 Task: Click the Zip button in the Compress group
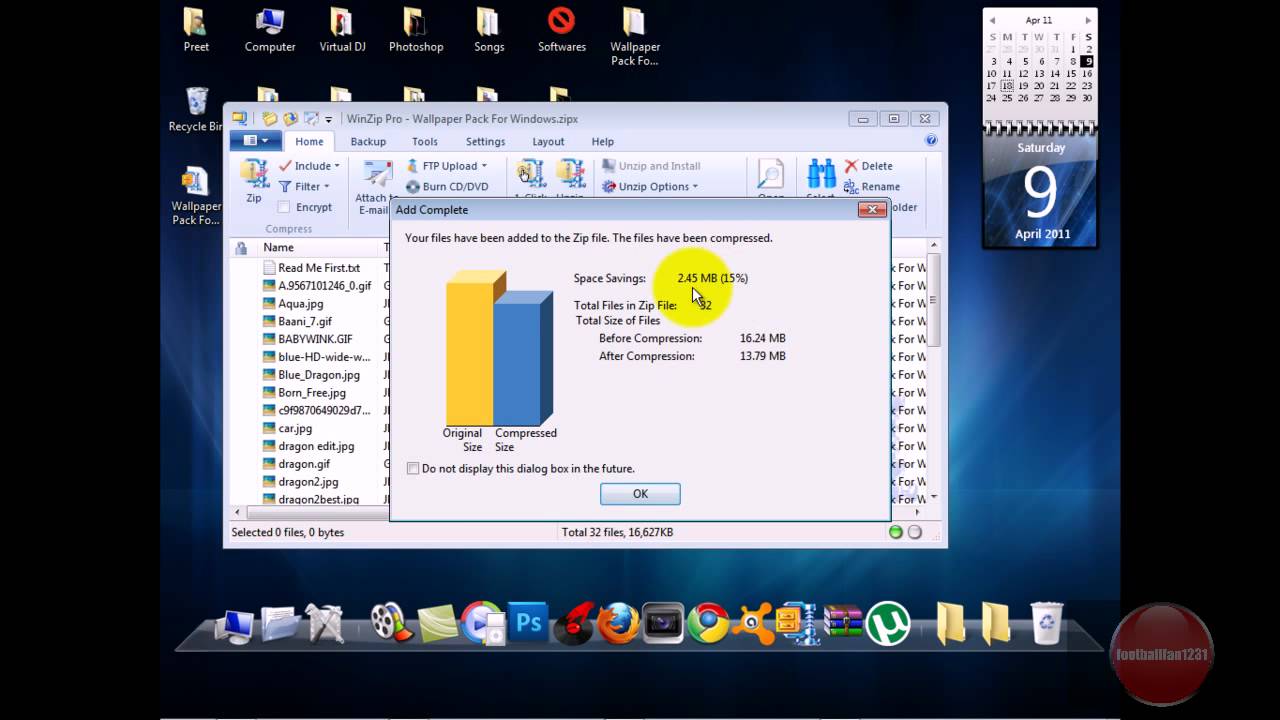[x=254, y=181]
